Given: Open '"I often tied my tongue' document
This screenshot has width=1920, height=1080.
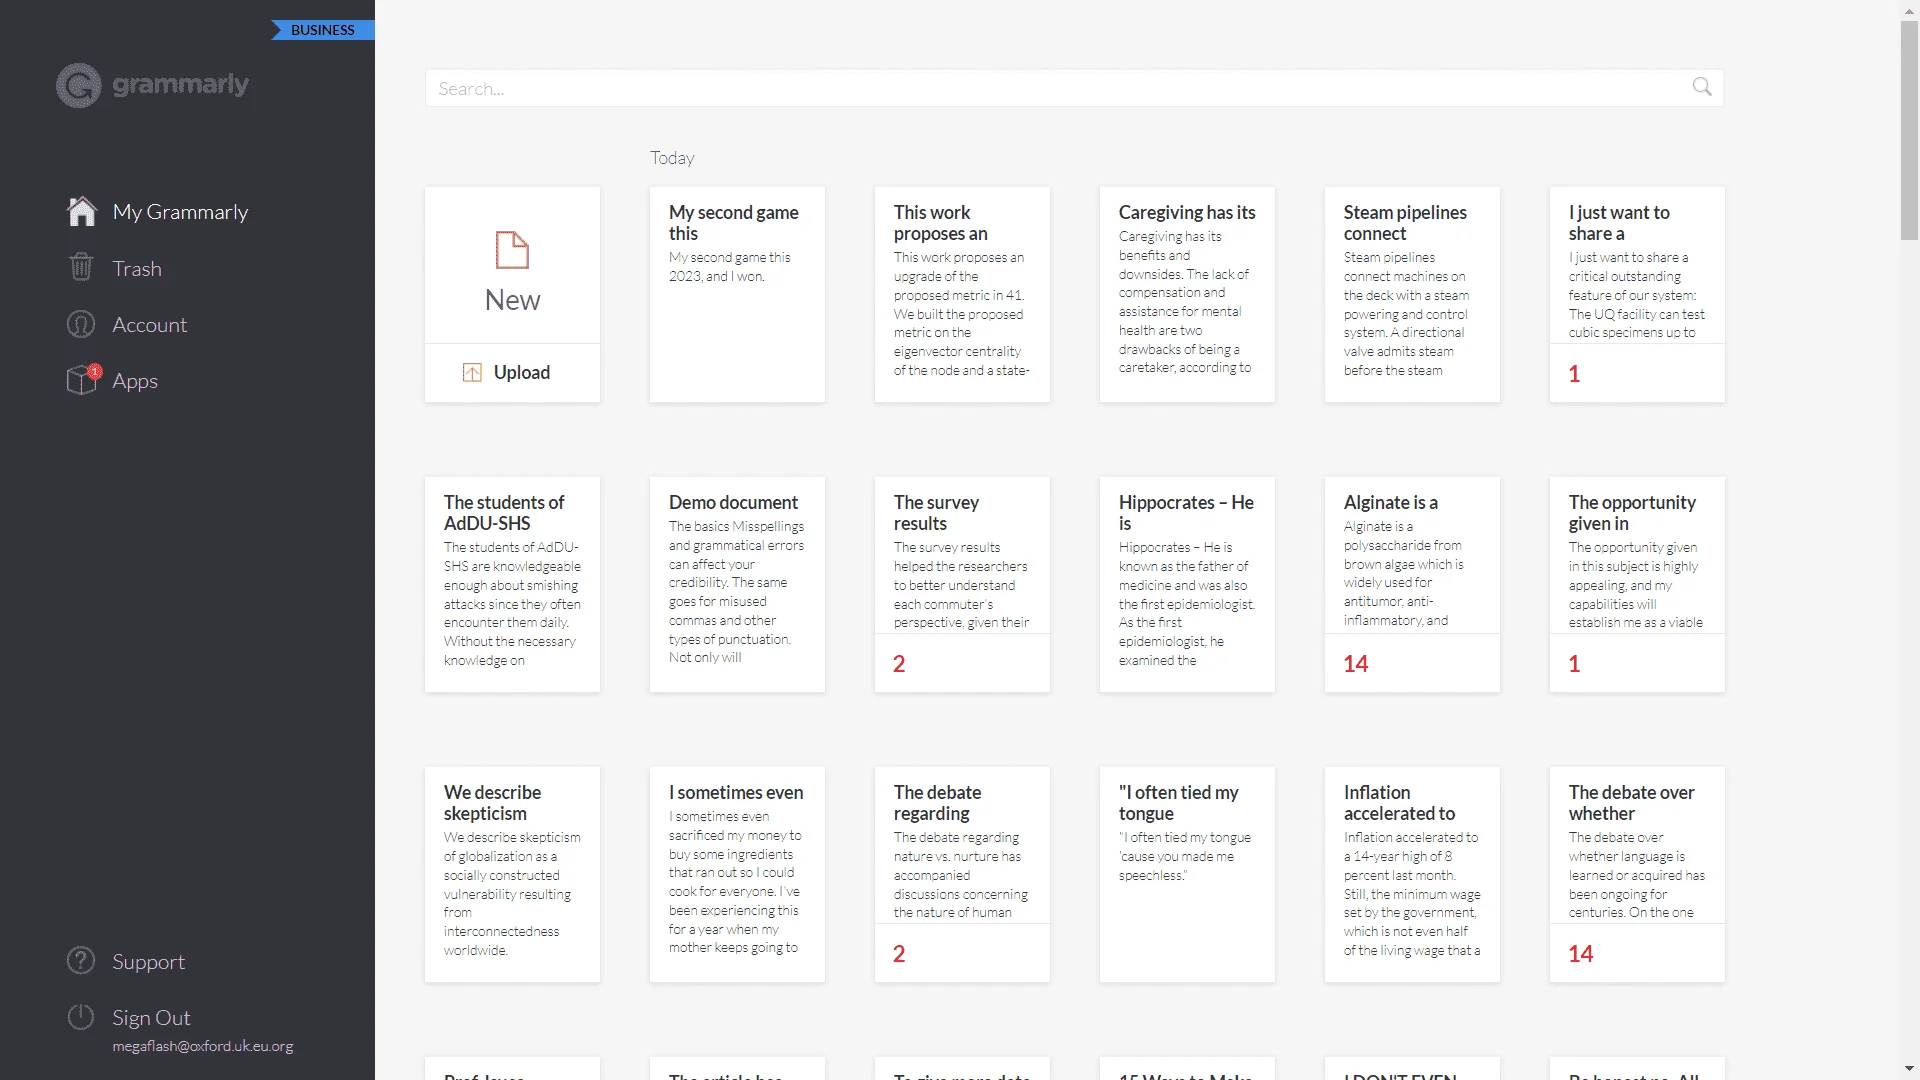Looking at the screenshot, I should (1187, 874).
